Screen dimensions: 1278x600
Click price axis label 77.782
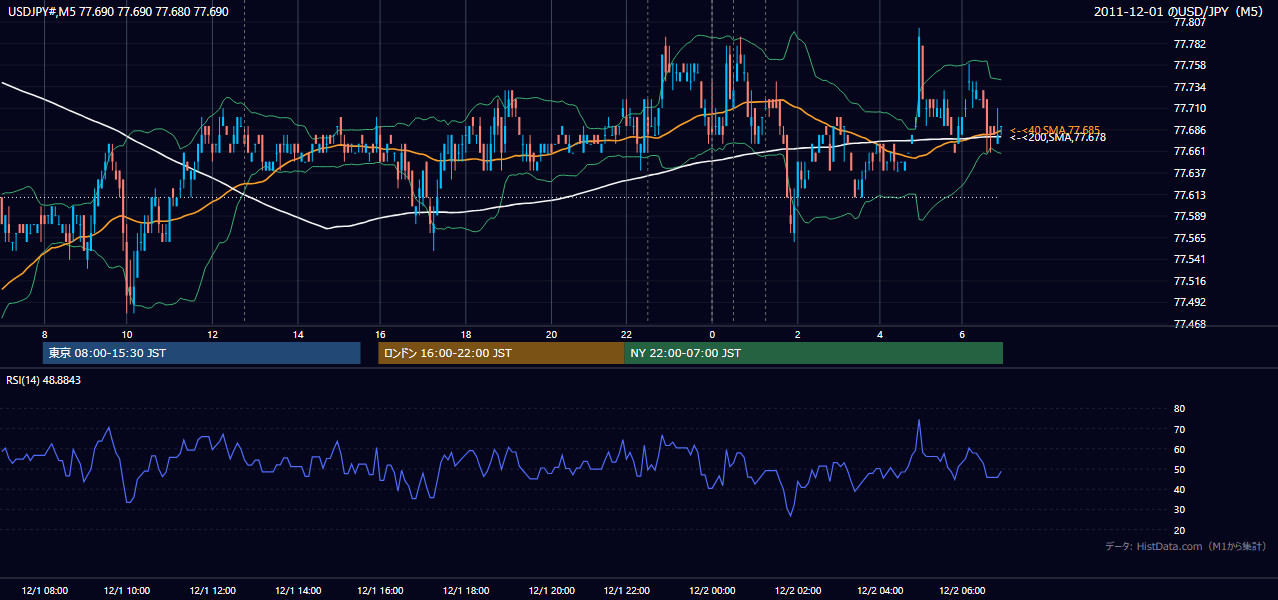pos(1191,44)
